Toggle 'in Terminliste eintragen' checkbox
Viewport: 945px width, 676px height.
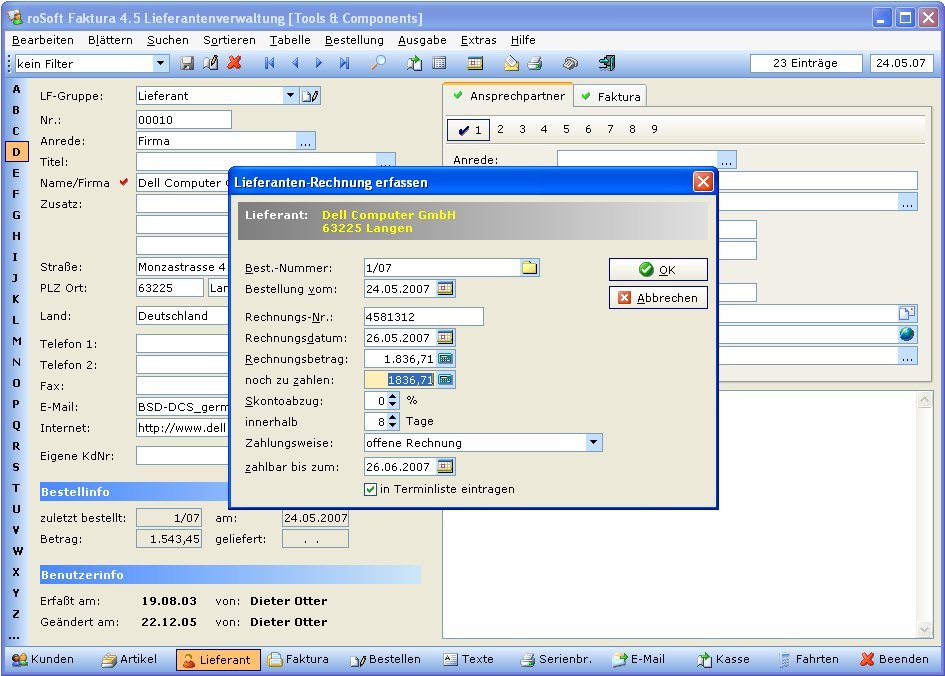tap(371, 489)
